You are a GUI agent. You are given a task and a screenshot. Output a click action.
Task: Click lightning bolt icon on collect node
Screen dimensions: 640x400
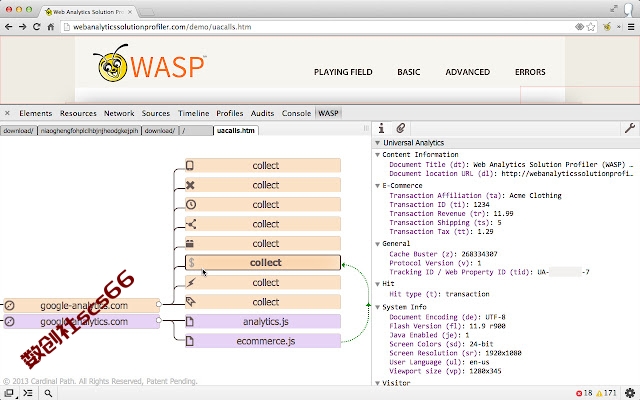[x=191, y=282]
